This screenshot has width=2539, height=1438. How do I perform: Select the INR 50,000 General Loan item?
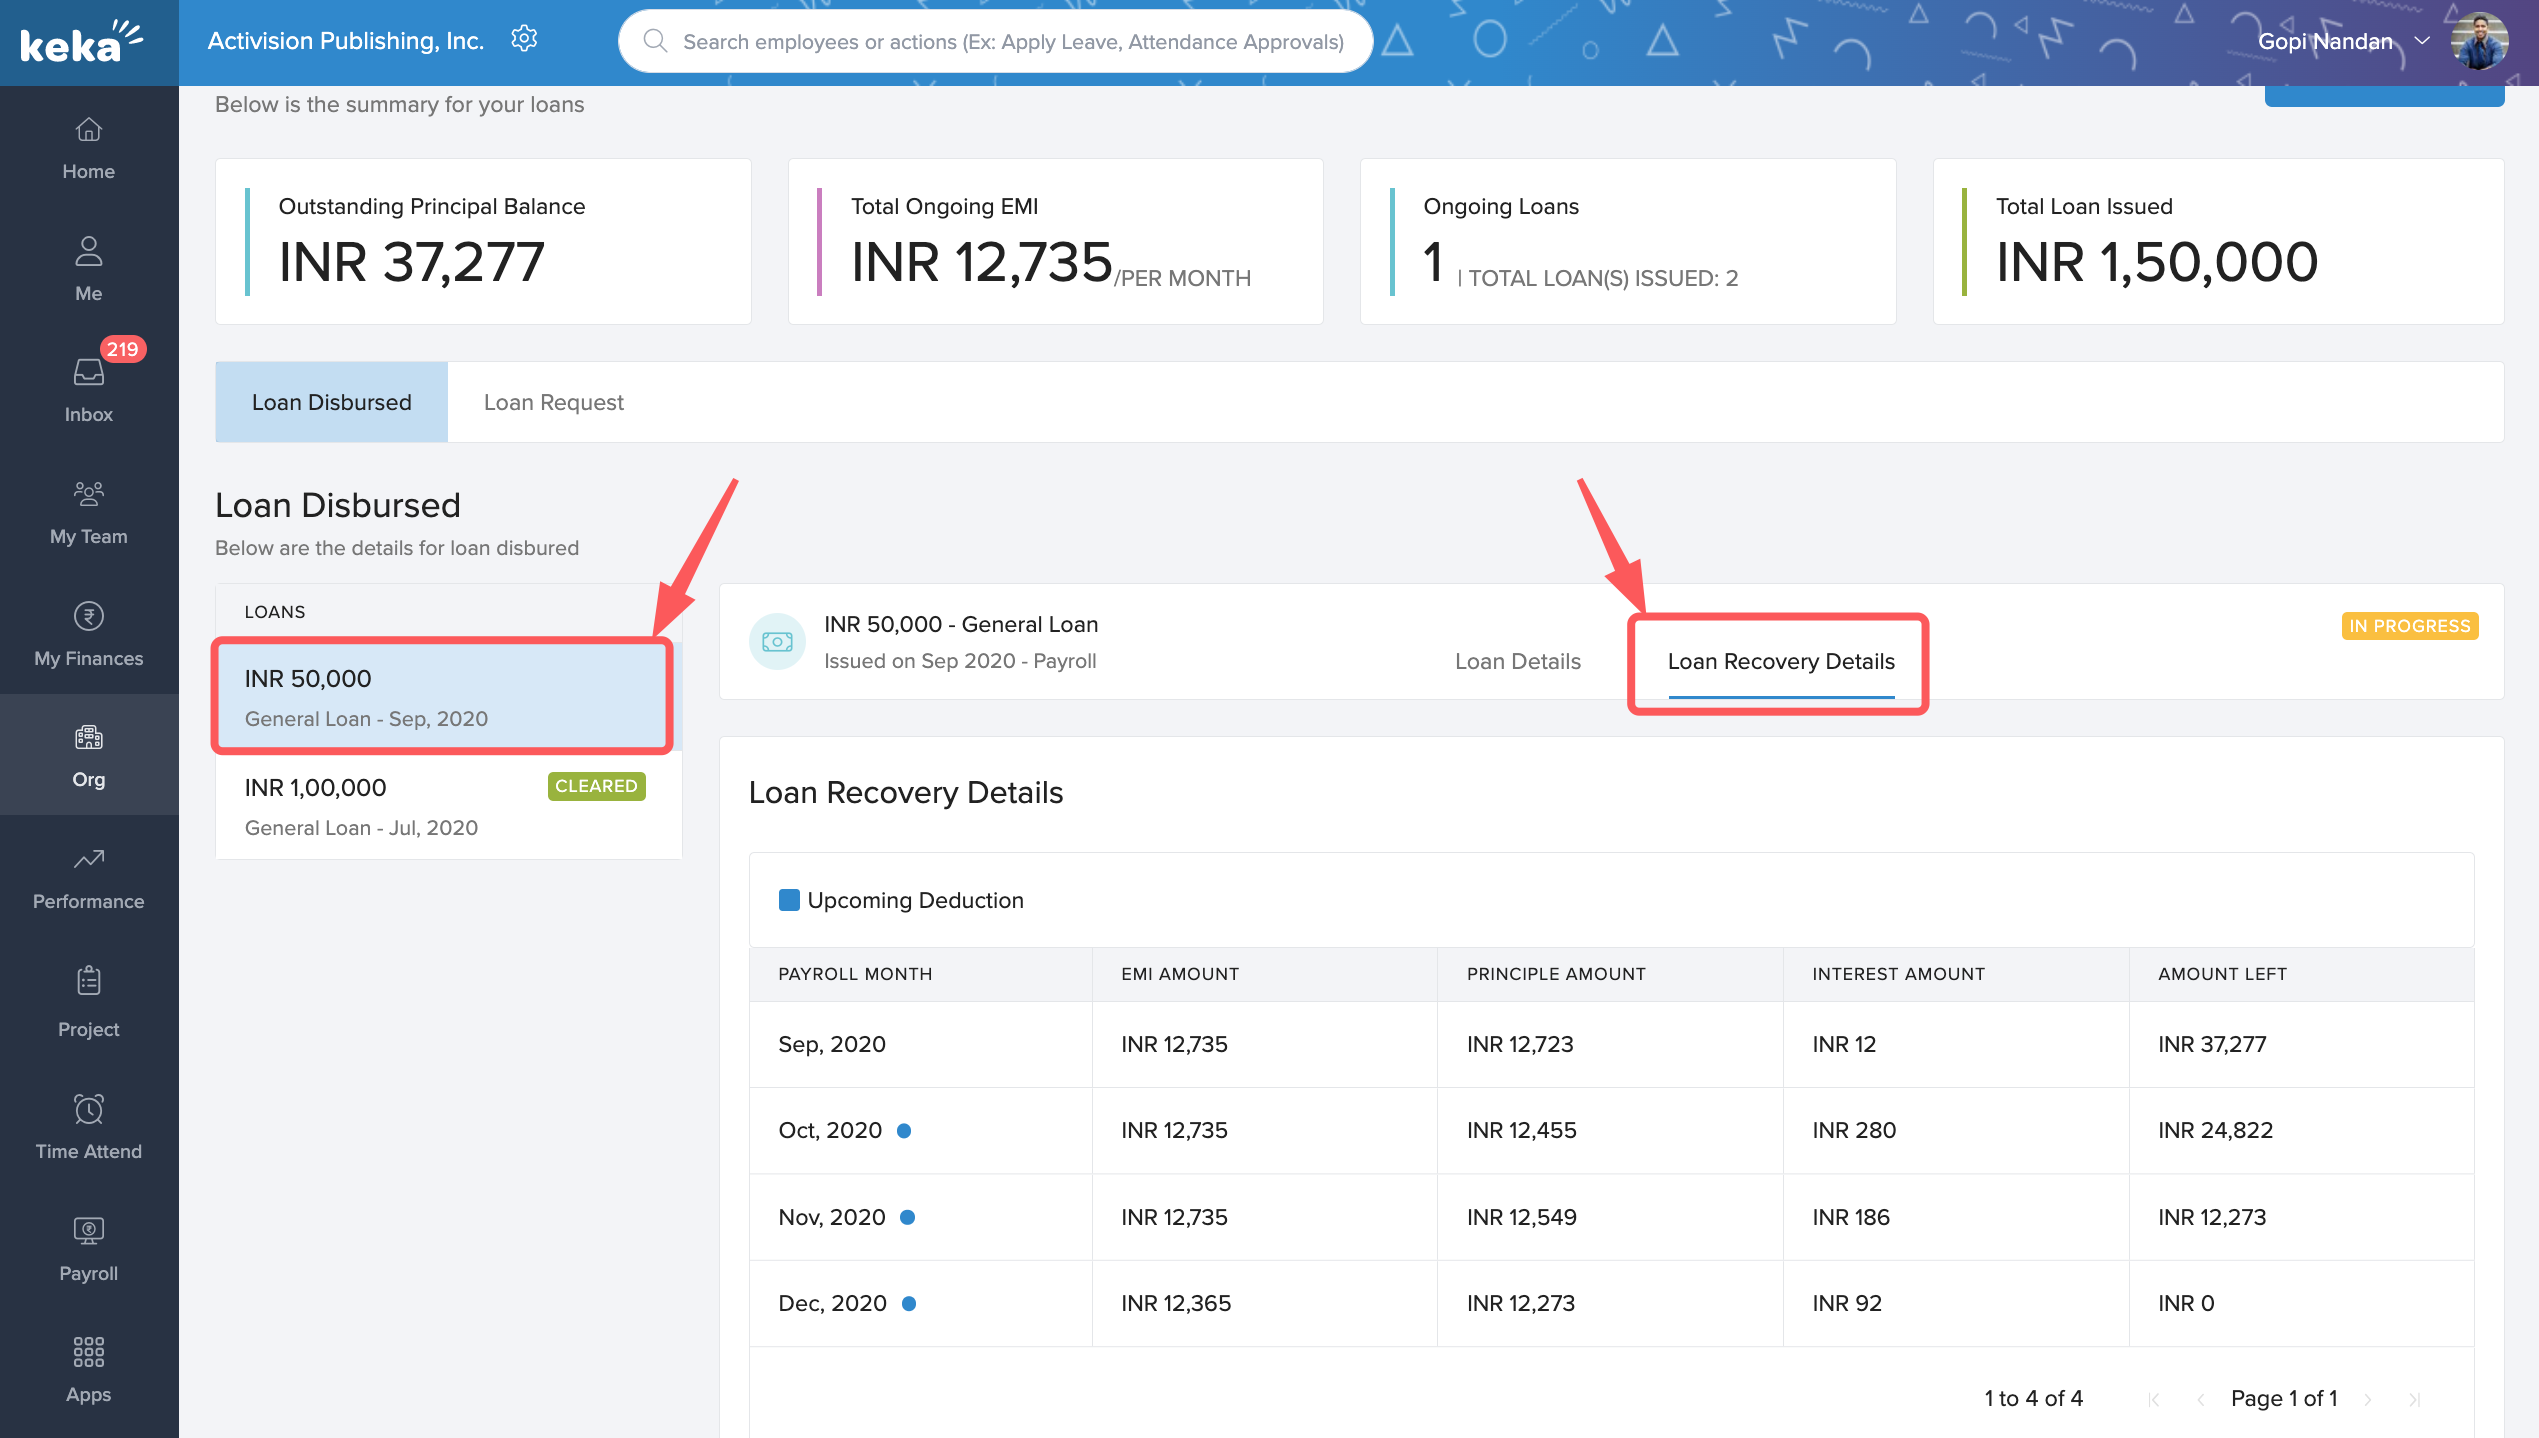point(442,697)
